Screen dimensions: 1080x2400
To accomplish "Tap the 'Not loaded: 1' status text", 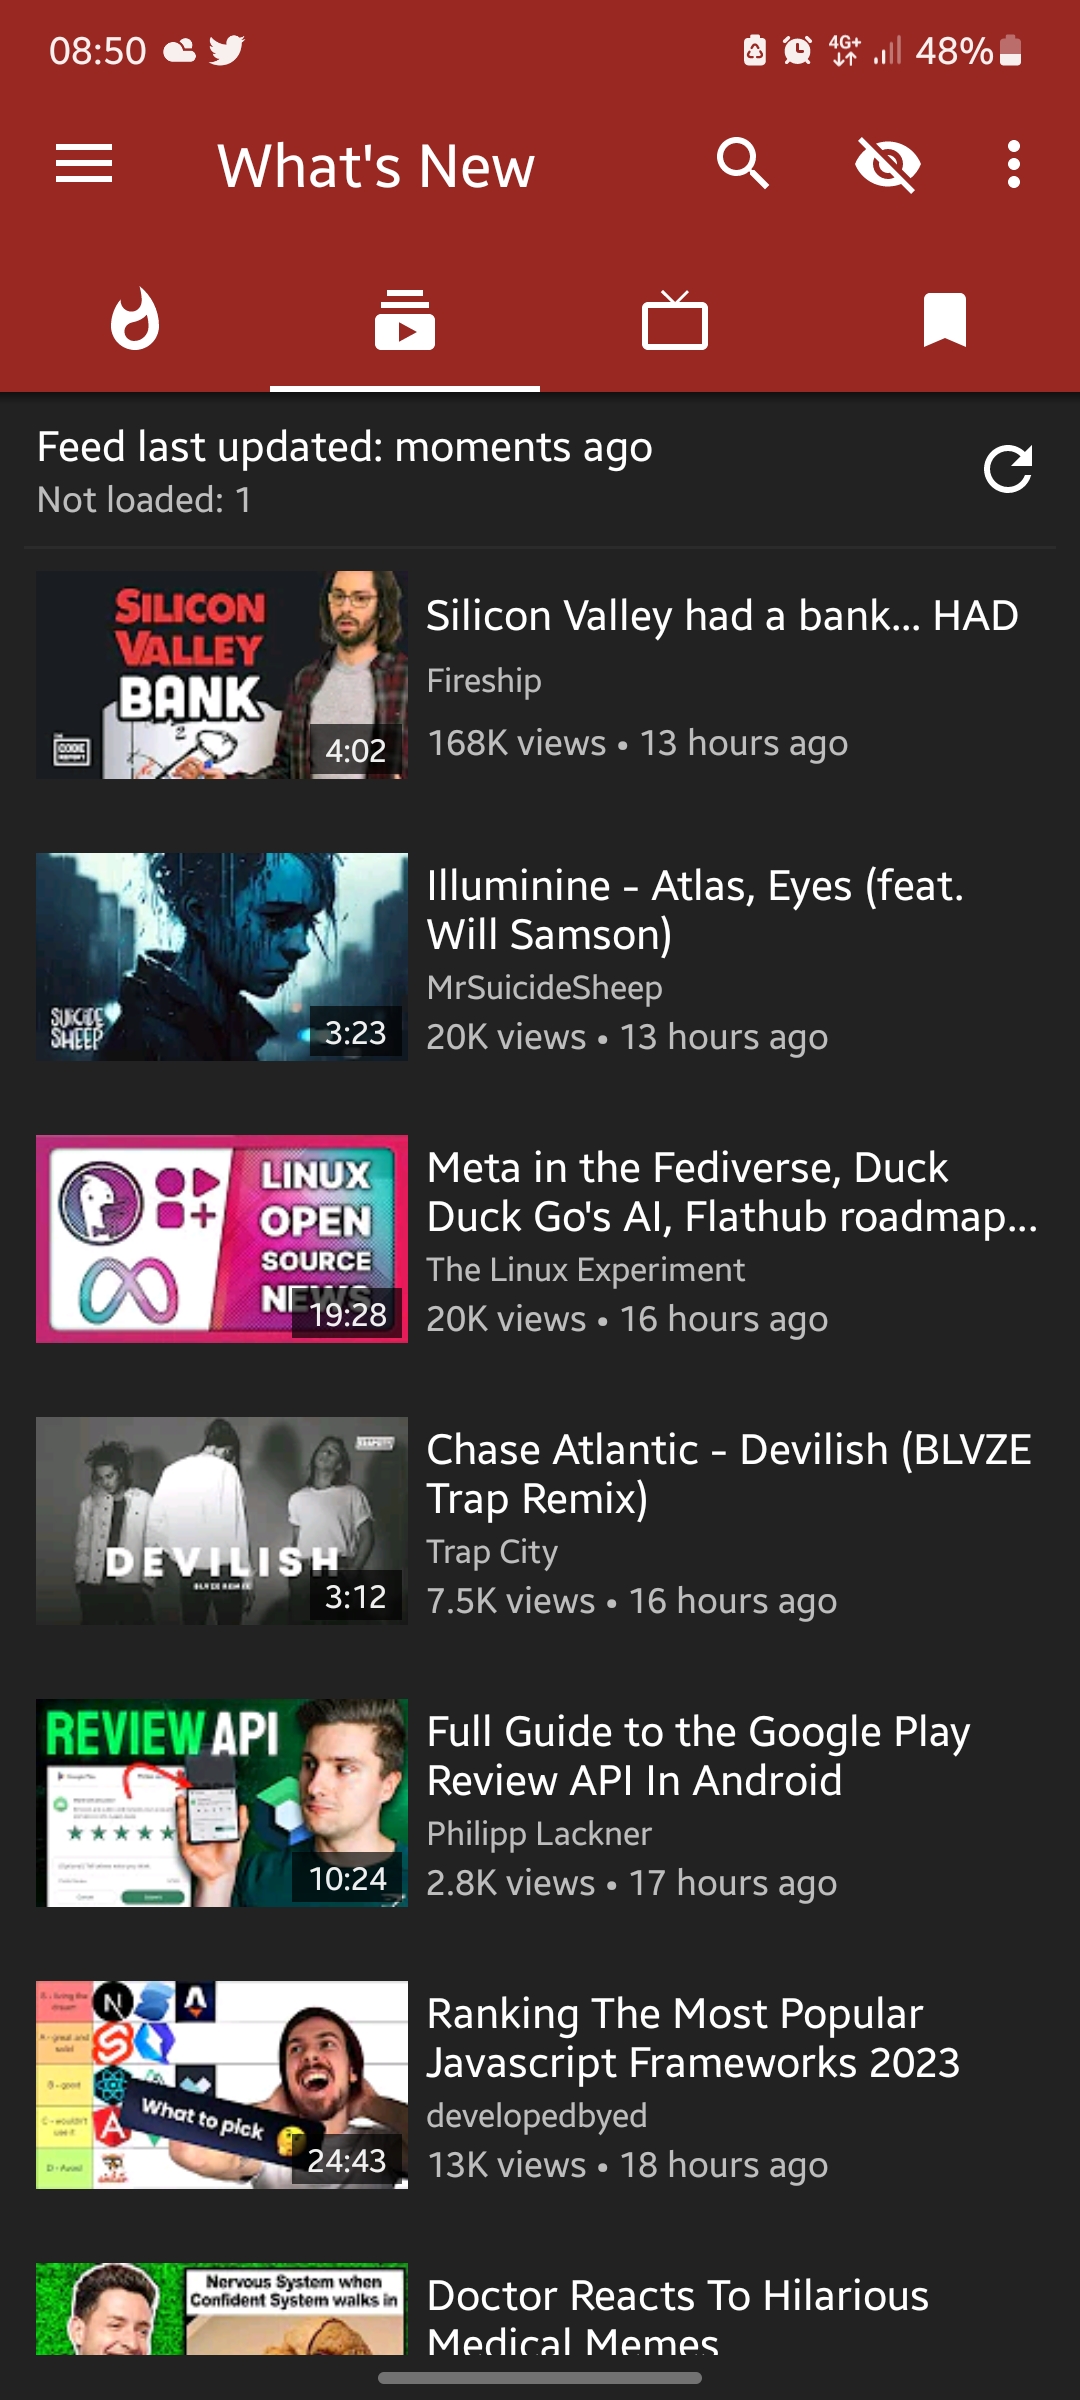I will pyautogui.click(x=144, y=500).
